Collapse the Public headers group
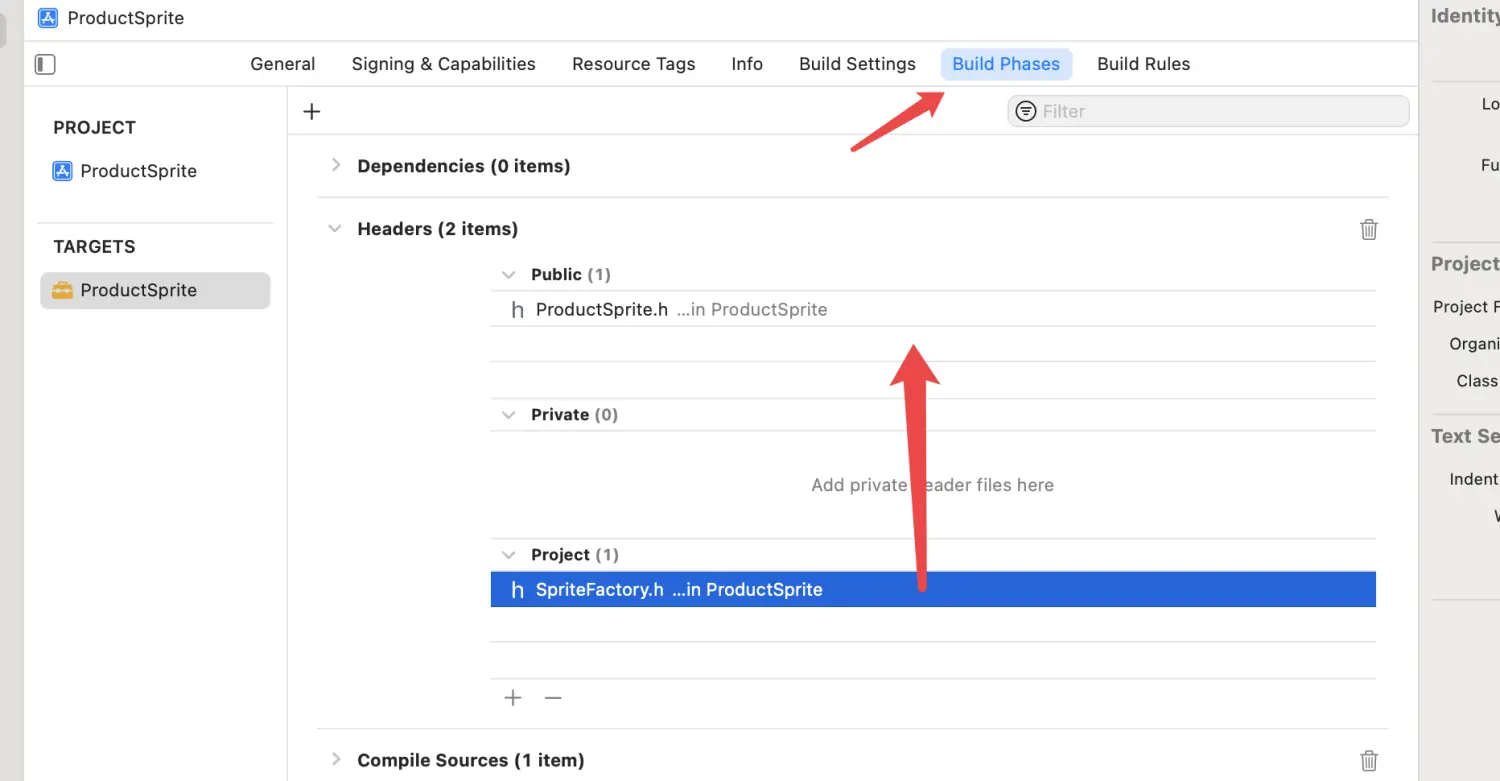This screenshot has width=1500, height=781. pos(509,274)
